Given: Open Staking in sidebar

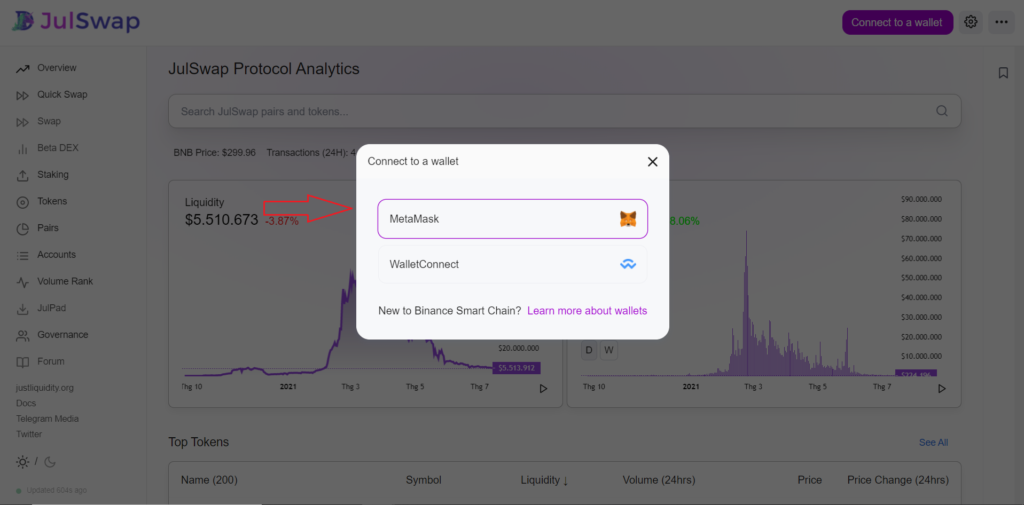Looking at the screenshot, I should point(53,175).
